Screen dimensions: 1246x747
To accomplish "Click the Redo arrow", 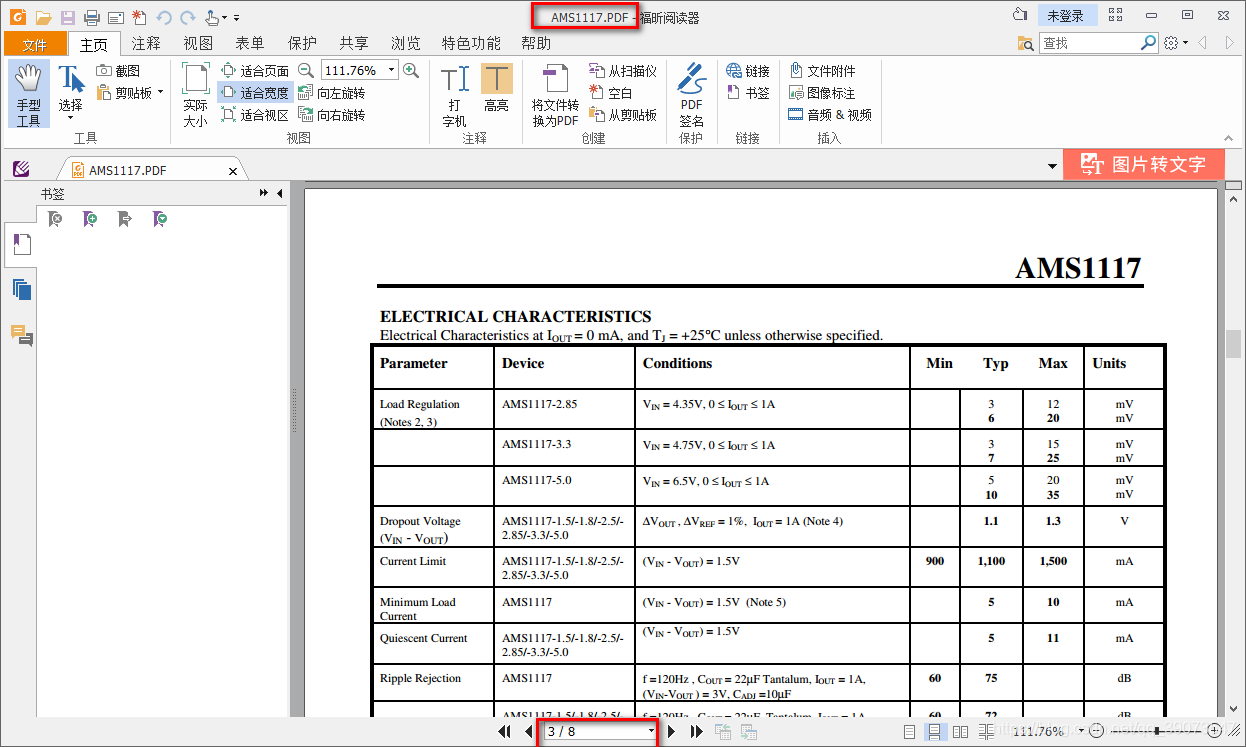I will [187, 17].
